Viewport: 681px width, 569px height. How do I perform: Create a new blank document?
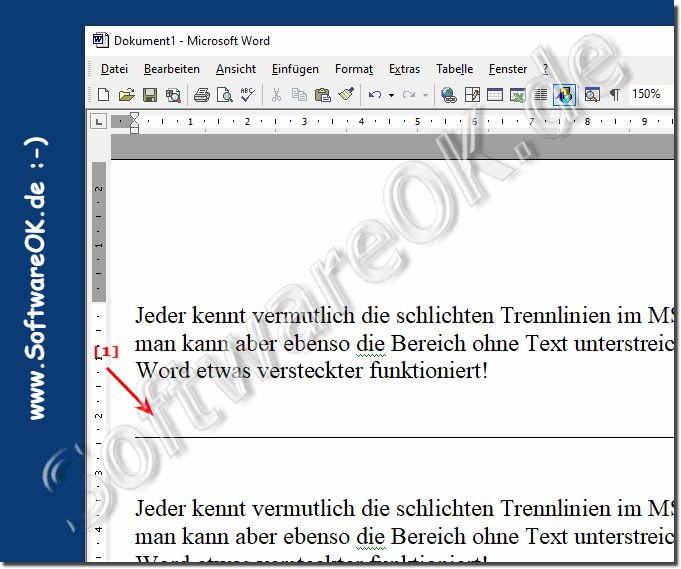coord(103,94)
